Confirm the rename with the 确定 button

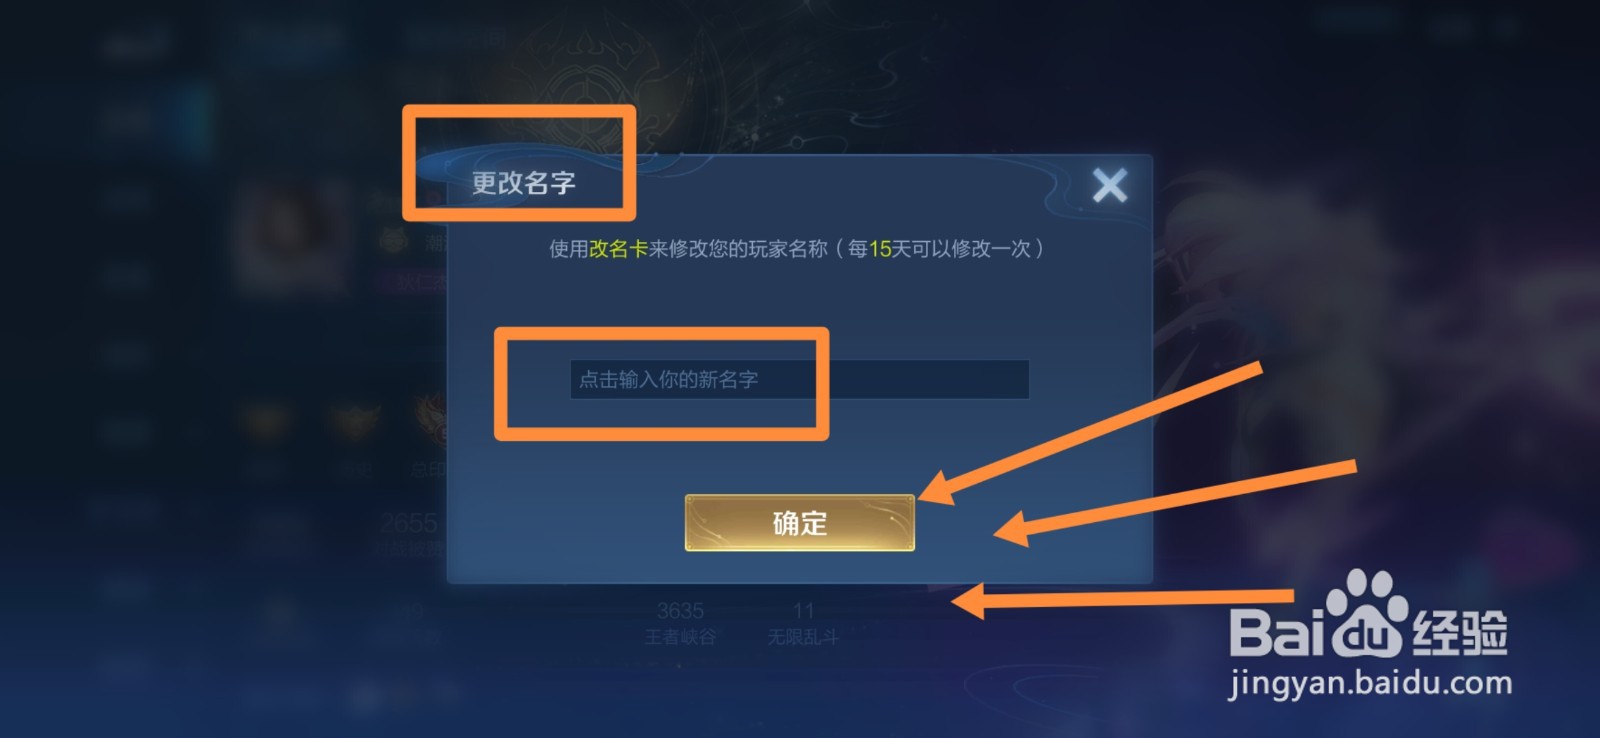[x=799, y=523]
